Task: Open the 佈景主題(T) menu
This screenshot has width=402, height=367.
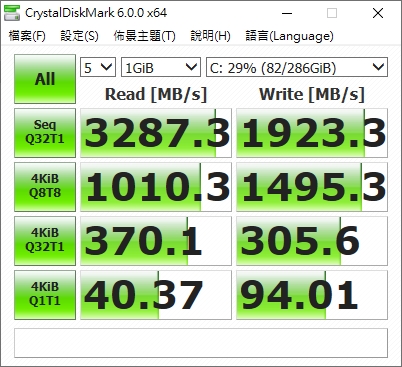Action: (x=144, y=36)
